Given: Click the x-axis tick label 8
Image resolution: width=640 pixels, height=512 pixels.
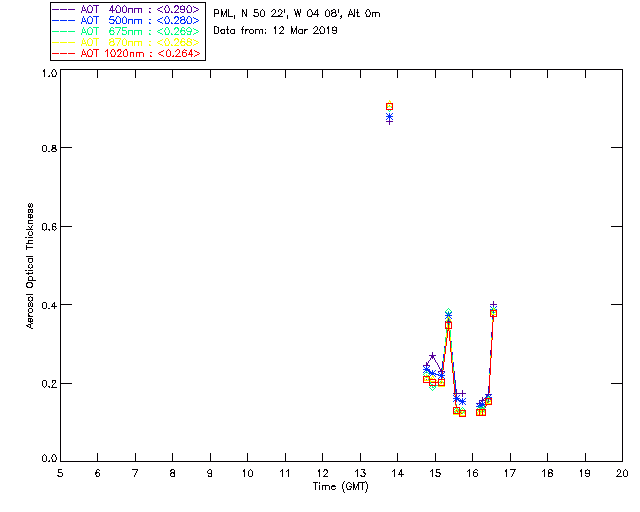Looking at the screenshot, I should tap(173, 473).
